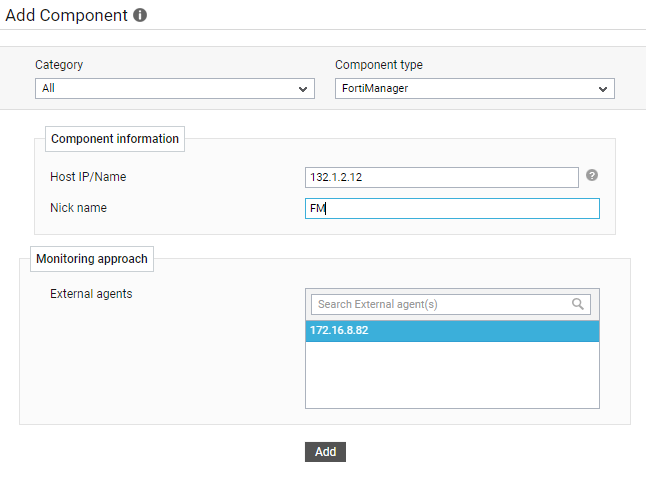This screenshot has height=478, width=646.
Task: Click the Component information section header
Action: [115, 139]
